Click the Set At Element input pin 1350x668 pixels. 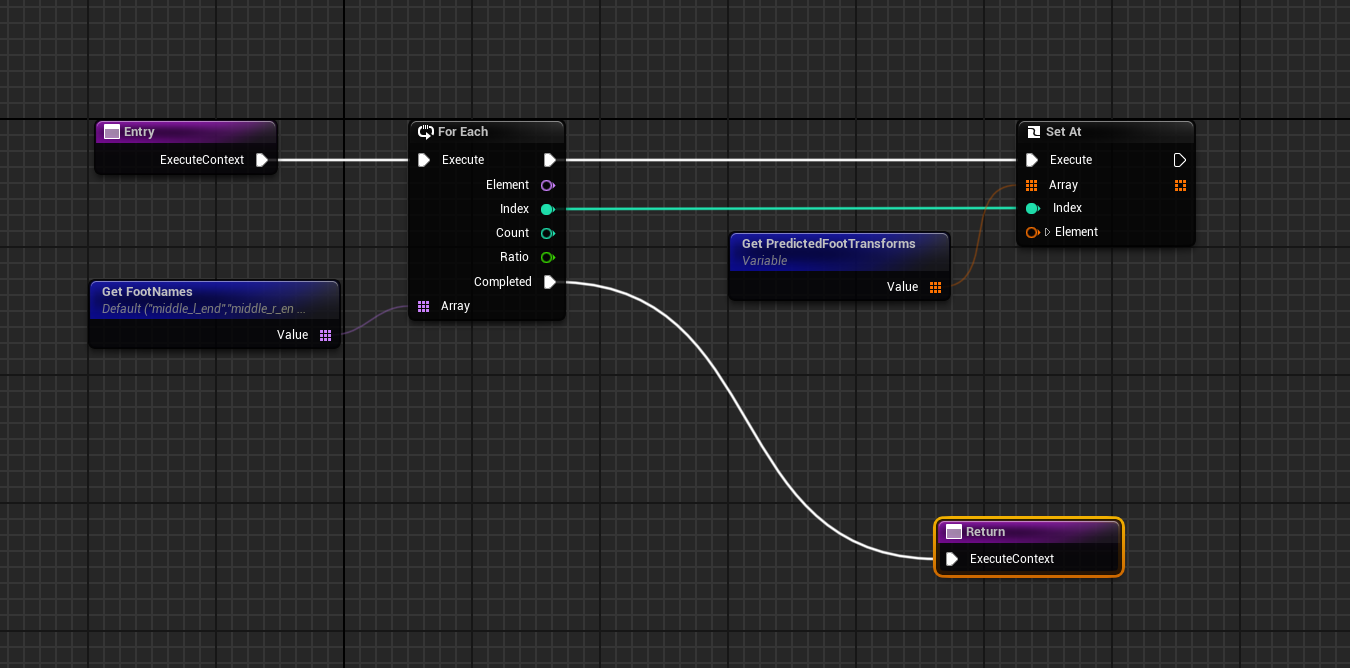click(x=1033, y=232)
